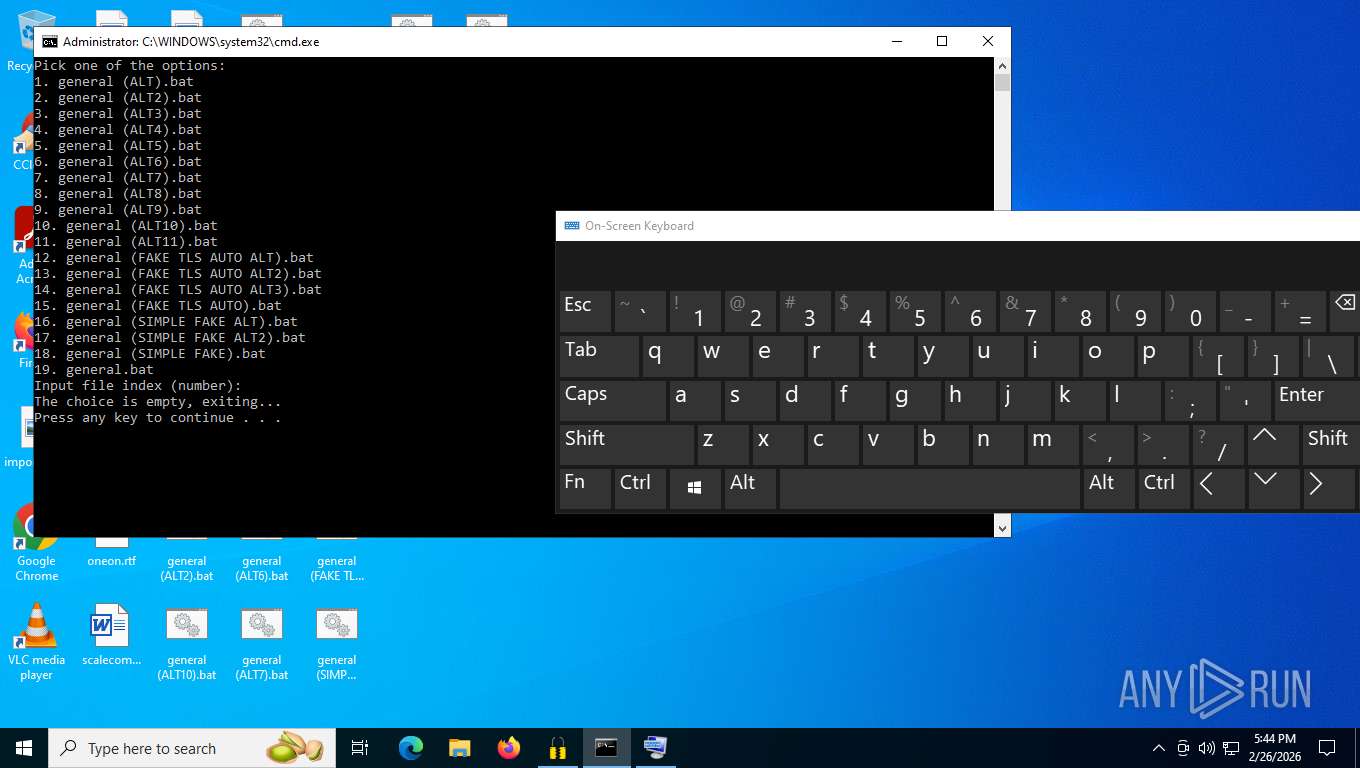Toggle the Caps key
1360x768 pixels.
(612, 400)
